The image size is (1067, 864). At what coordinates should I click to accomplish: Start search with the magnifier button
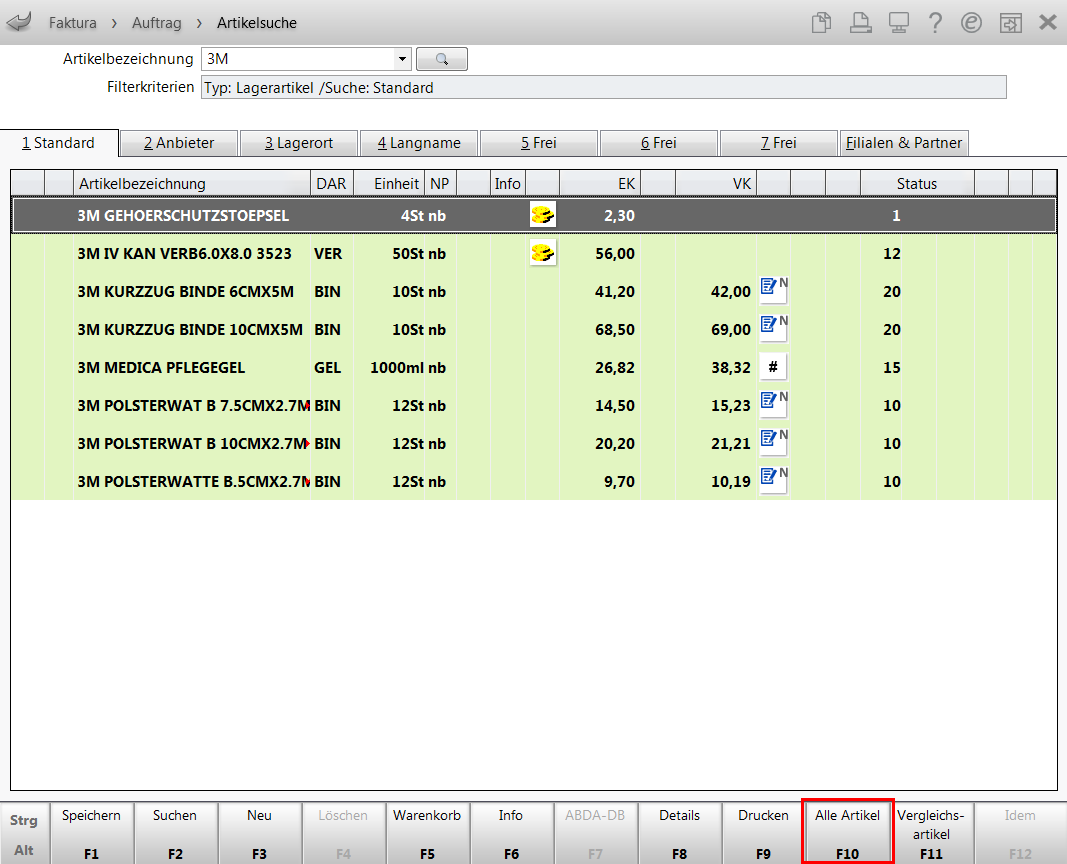(x=442, y=59)
